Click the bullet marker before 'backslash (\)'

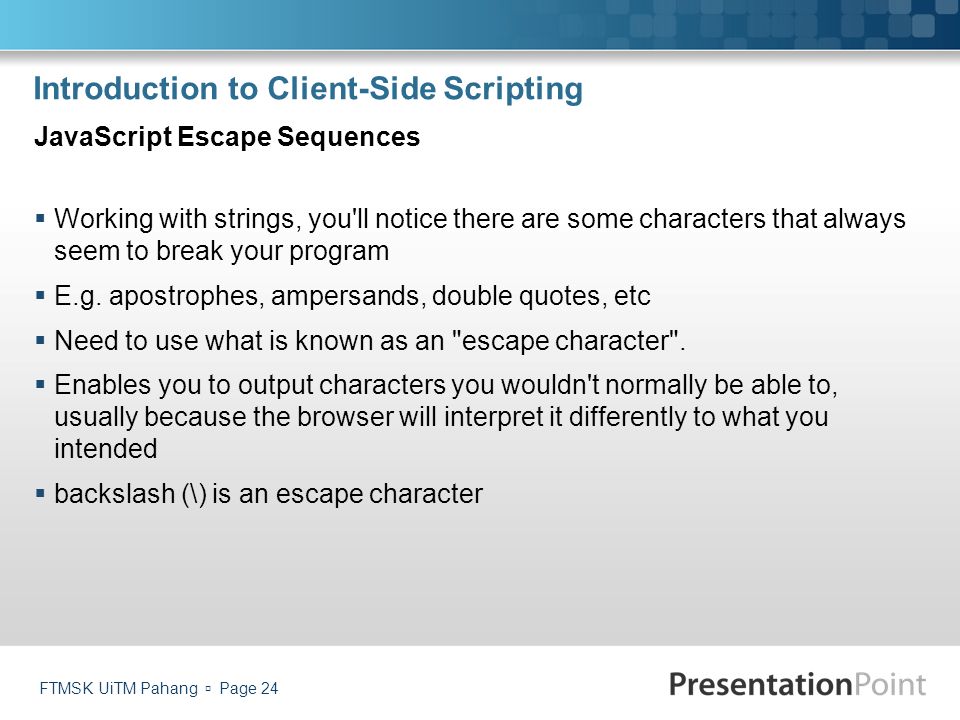pos(40,493)
